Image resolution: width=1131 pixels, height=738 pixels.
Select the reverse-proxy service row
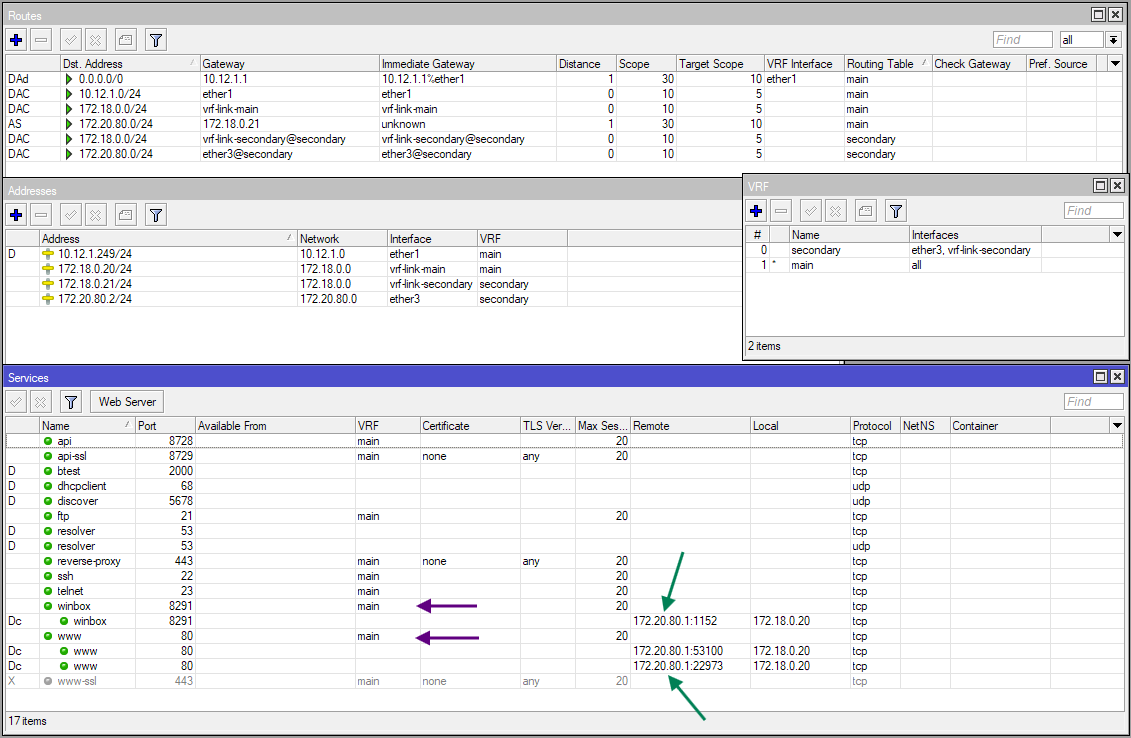click(x=564, y=561)
